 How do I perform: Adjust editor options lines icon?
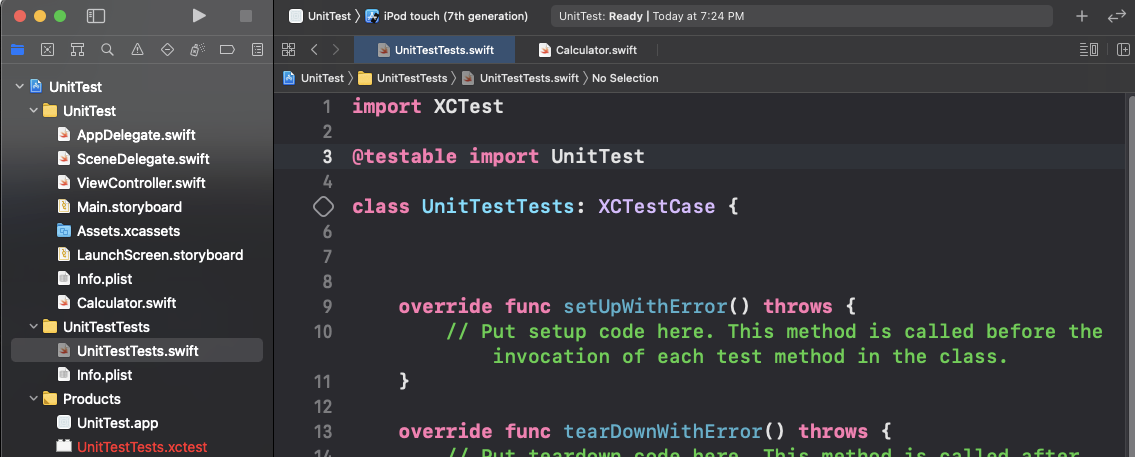(x=1089, y=49)
